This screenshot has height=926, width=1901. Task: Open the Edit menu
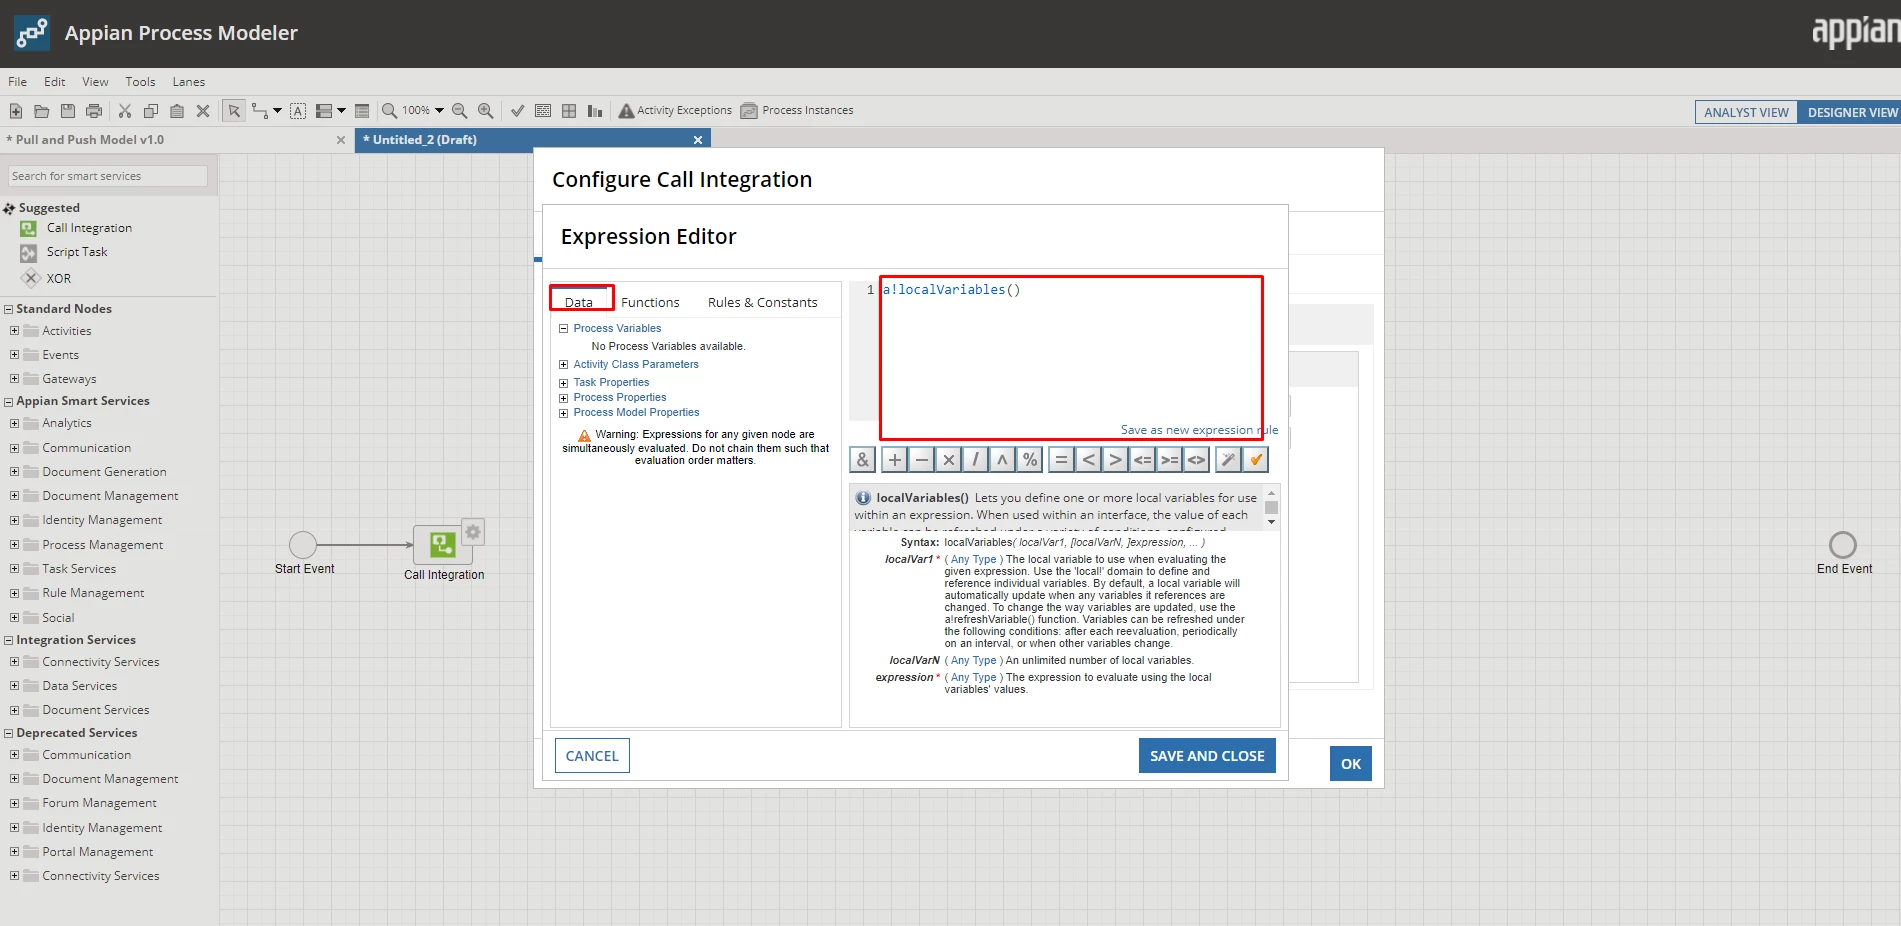coord(55,82)
